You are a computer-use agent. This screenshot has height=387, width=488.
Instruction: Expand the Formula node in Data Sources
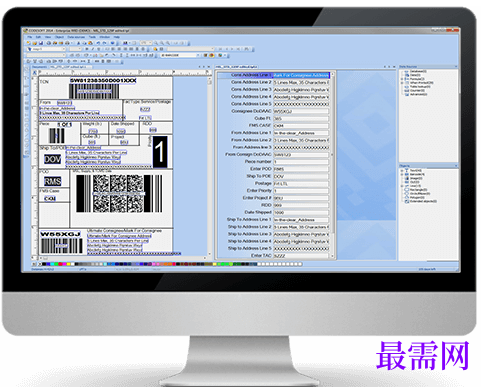(x=402, y=79)
